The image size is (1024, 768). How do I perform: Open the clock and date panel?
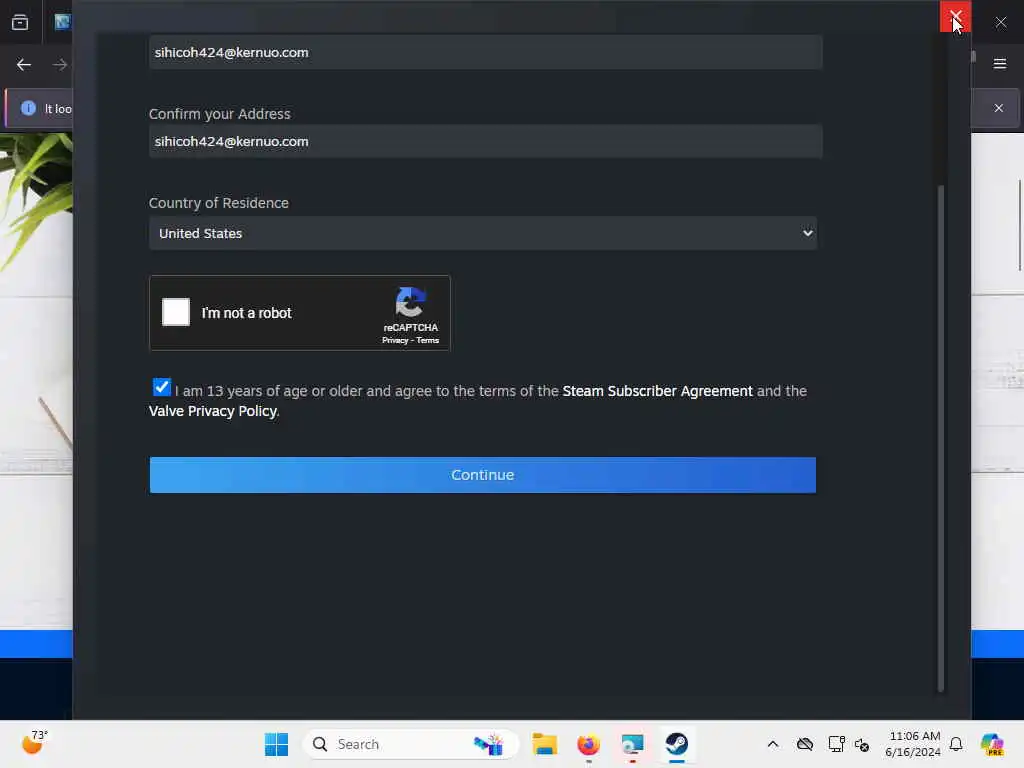pos(912,744)
